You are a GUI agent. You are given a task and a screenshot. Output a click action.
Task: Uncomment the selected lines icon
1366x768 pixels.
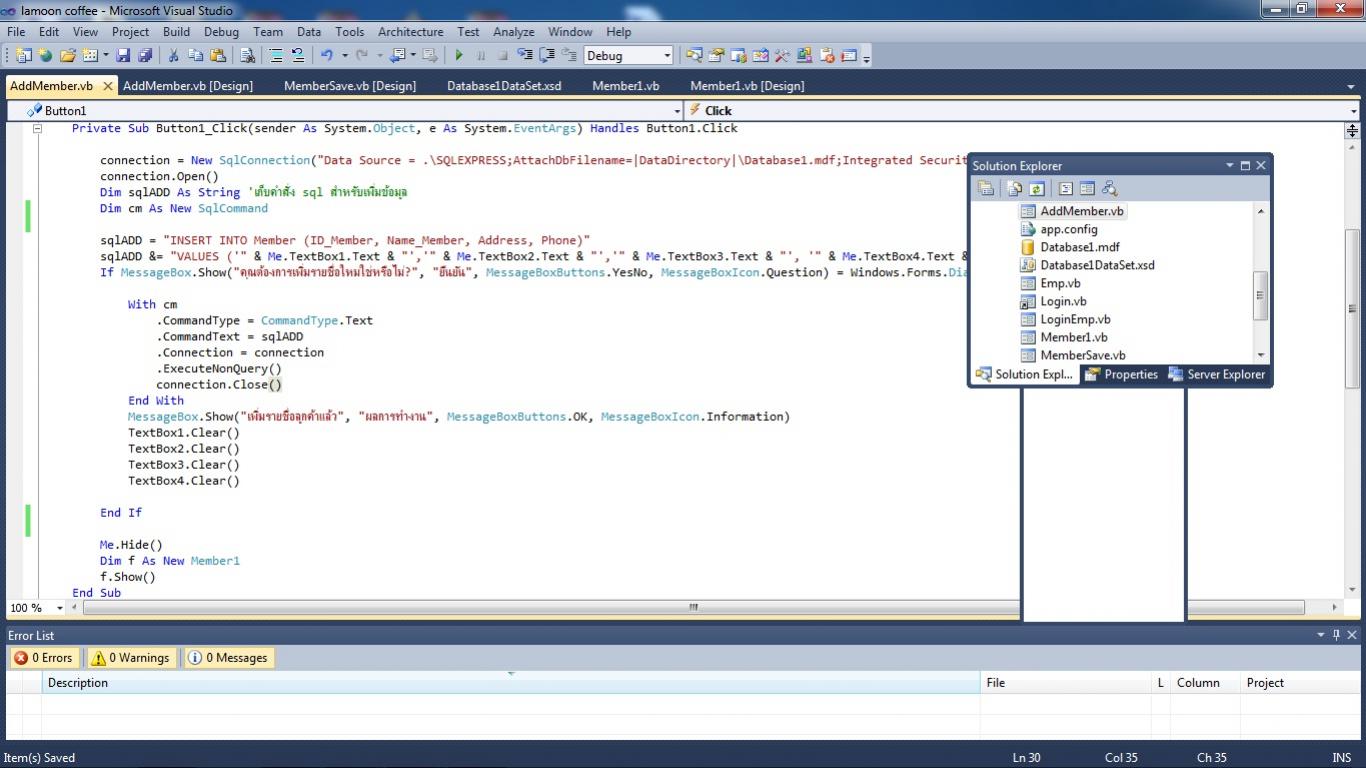[x=298, y=56]
